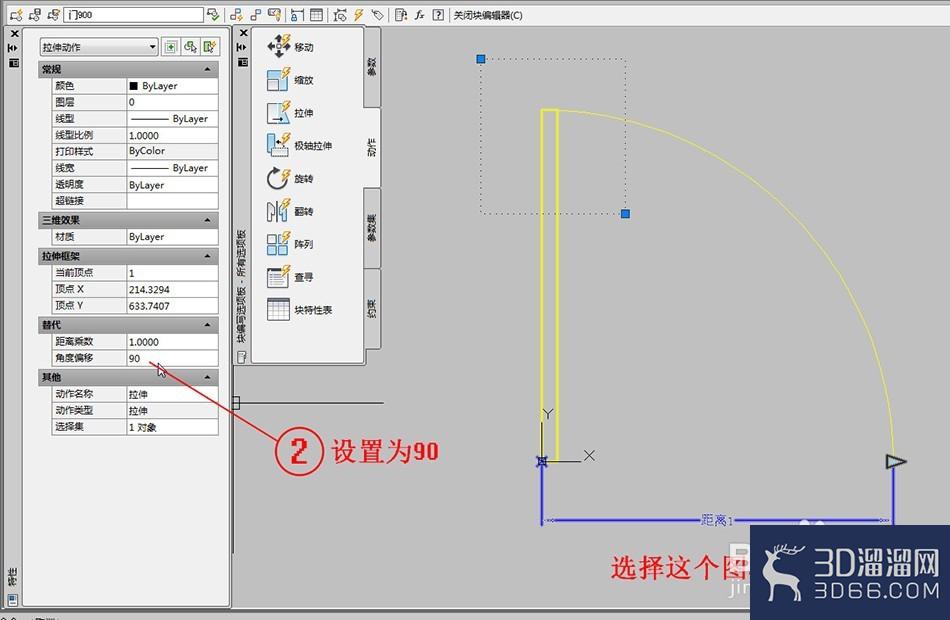Click the Select Objects icon in properties palette

[x=191, y=47]
